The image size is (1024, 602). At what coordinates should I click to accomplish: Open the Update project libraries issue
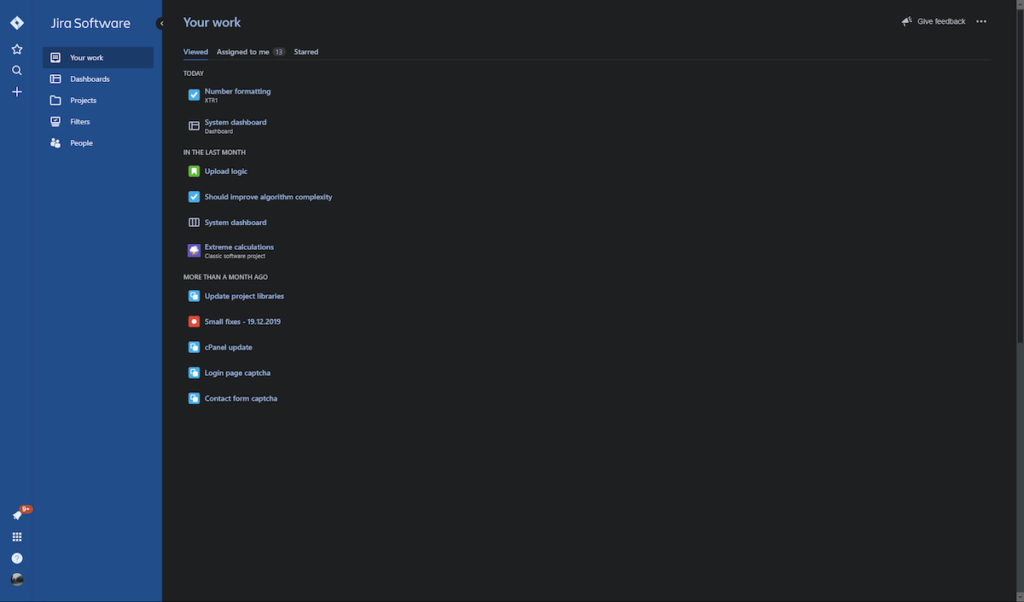tap(244, 295)
